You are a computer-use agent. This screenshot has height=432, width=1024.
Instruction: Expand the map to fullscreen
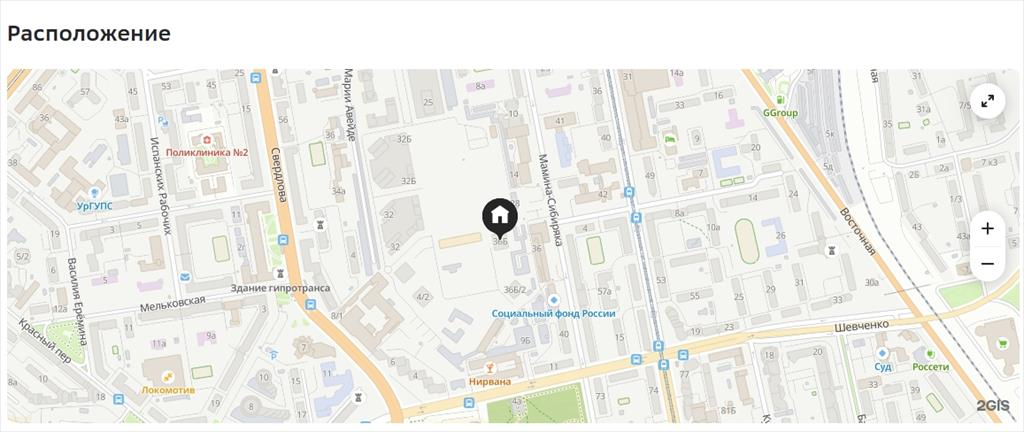click(x=987, y=100)
